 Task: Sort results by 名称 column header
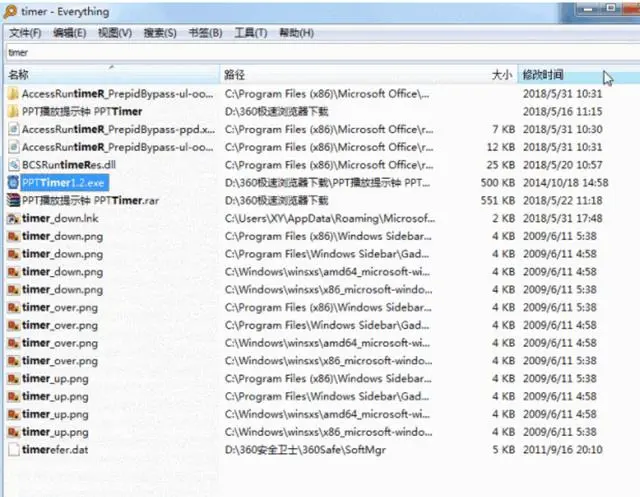pyautogui.click(x=112, y=75)
